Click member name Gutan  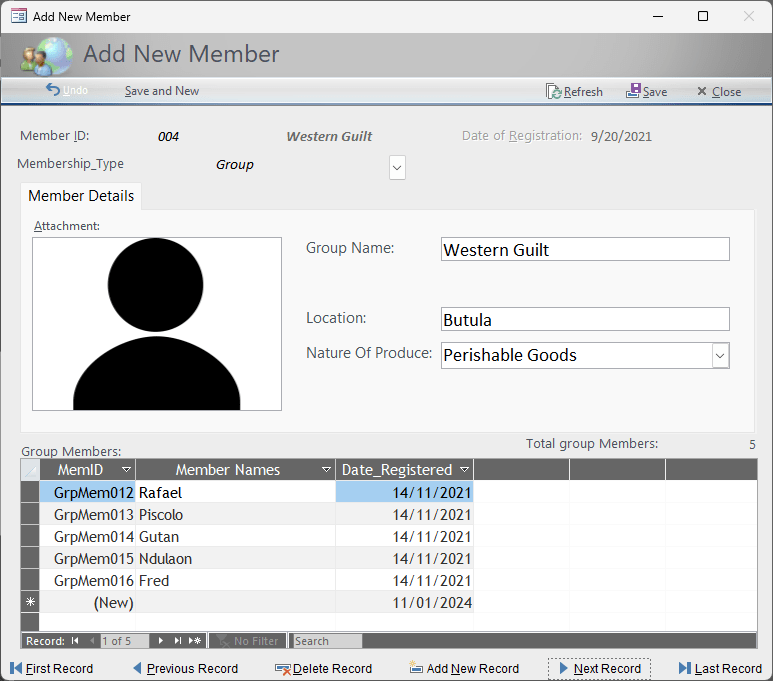159,537
